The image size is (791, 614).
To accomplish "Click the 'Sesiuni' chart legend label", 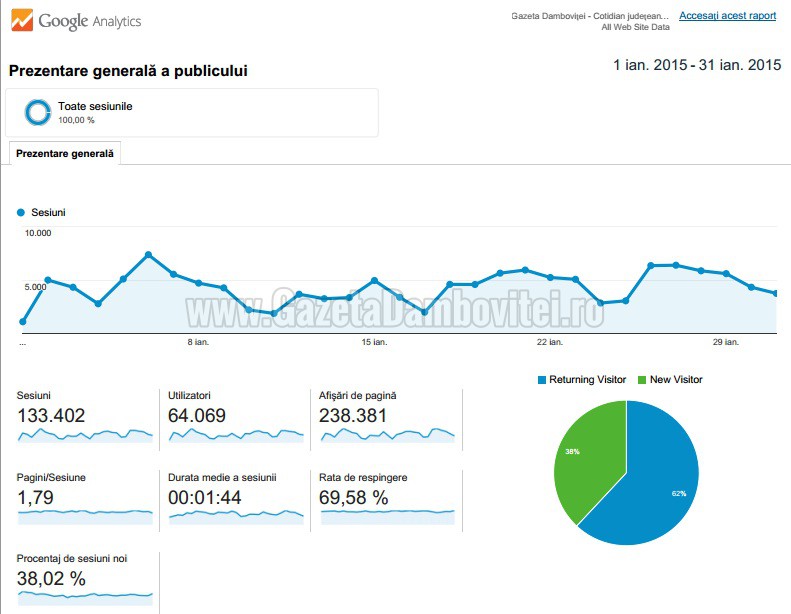I will click(x=48, y=212).
